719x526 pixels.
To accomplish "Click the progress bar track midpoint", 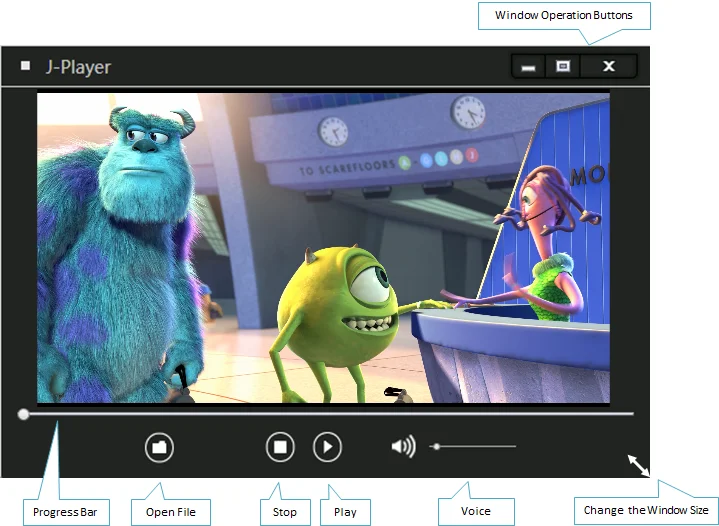I will pyautogui.click(x=326, y=414).
